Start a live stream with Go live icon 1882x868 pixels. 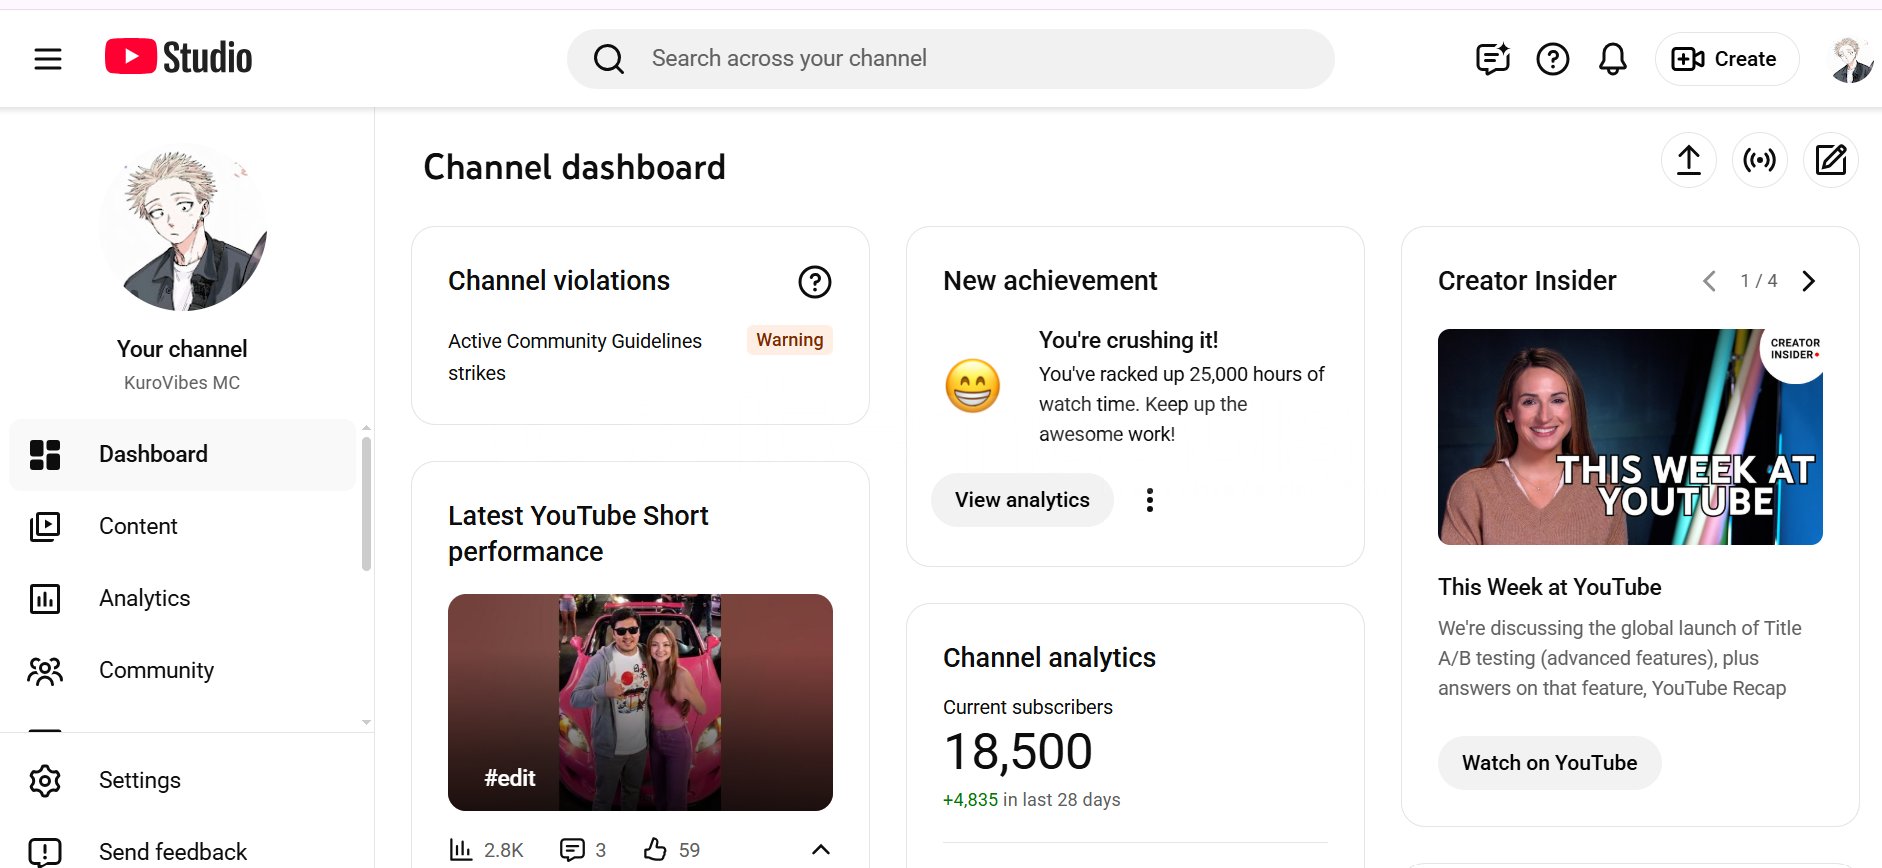[1759, 160]
